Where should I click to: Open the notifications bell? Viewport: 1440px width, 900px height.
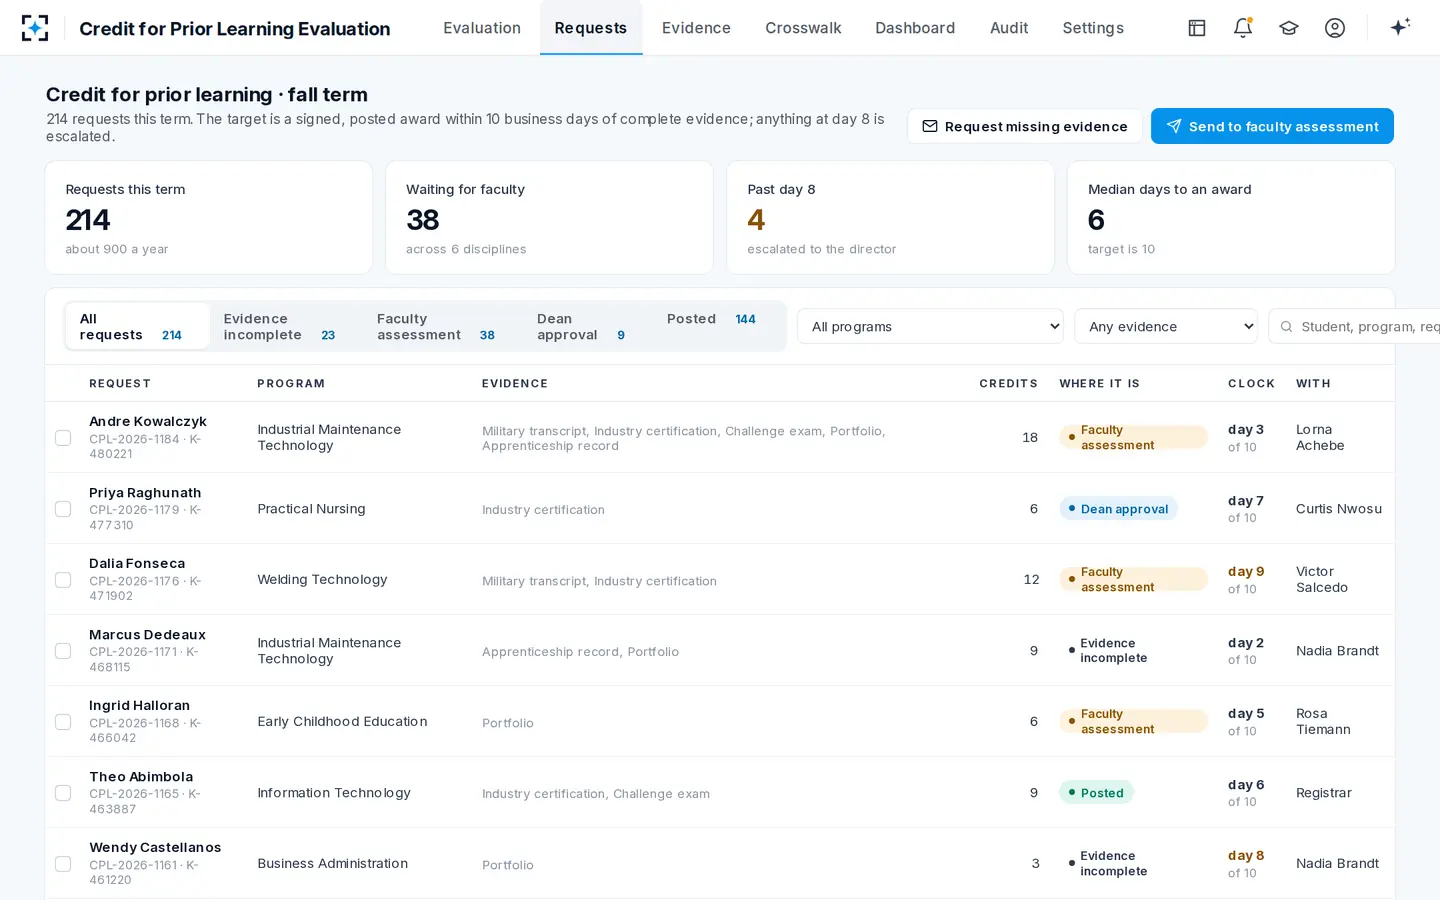(1243, 28)
